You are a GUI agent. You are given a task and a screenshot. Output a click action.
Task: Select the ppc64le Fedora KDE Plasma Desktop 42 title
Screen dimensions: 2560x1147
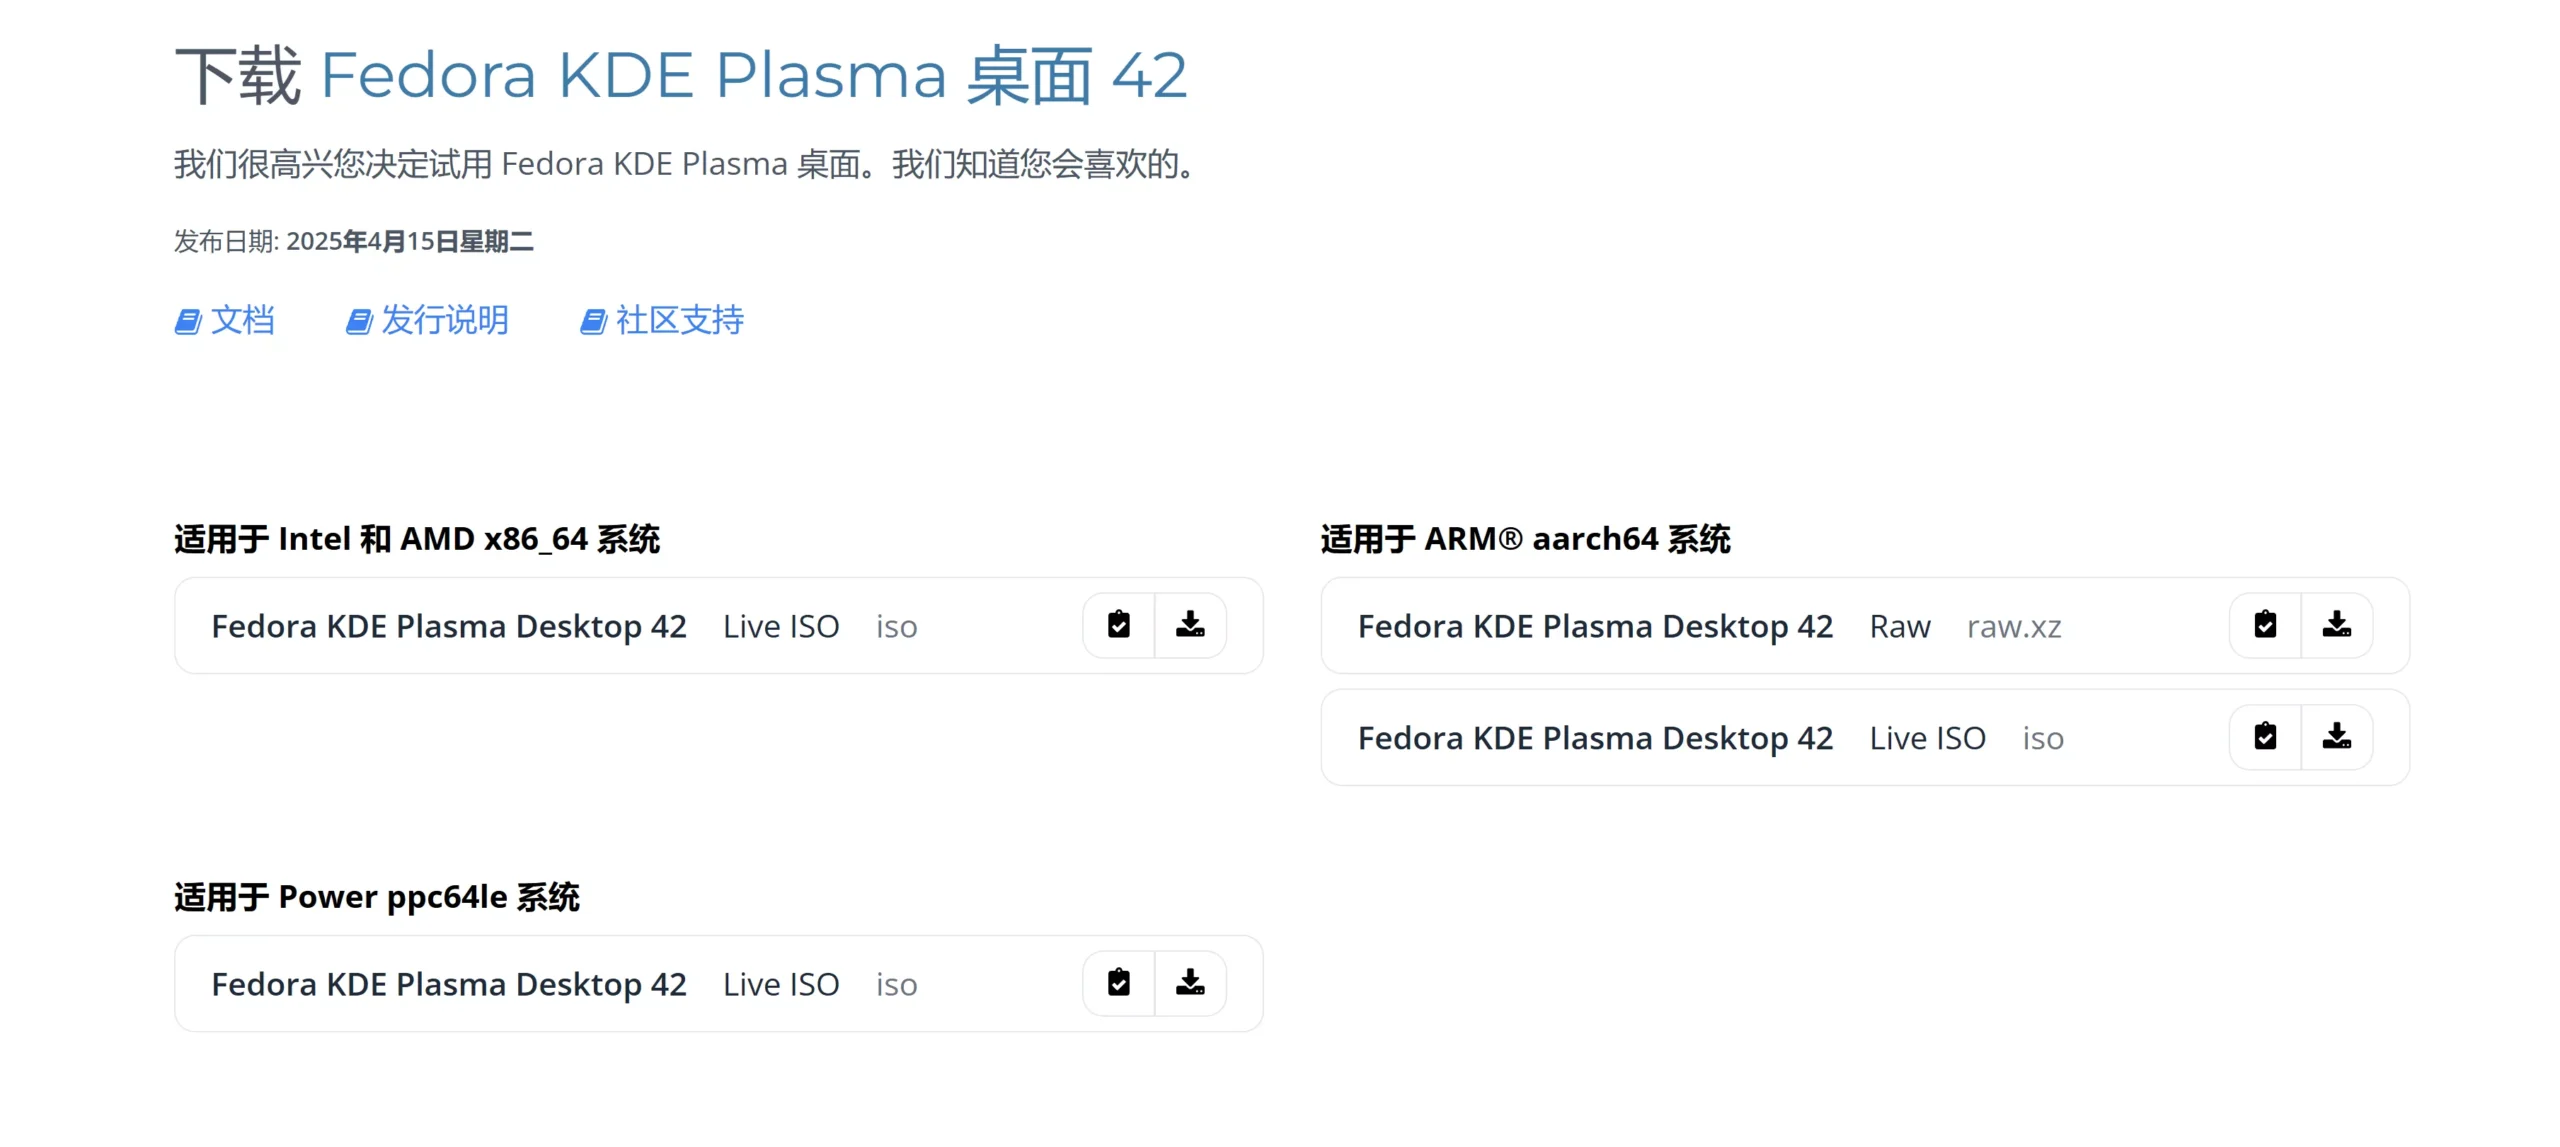point(448,984)
